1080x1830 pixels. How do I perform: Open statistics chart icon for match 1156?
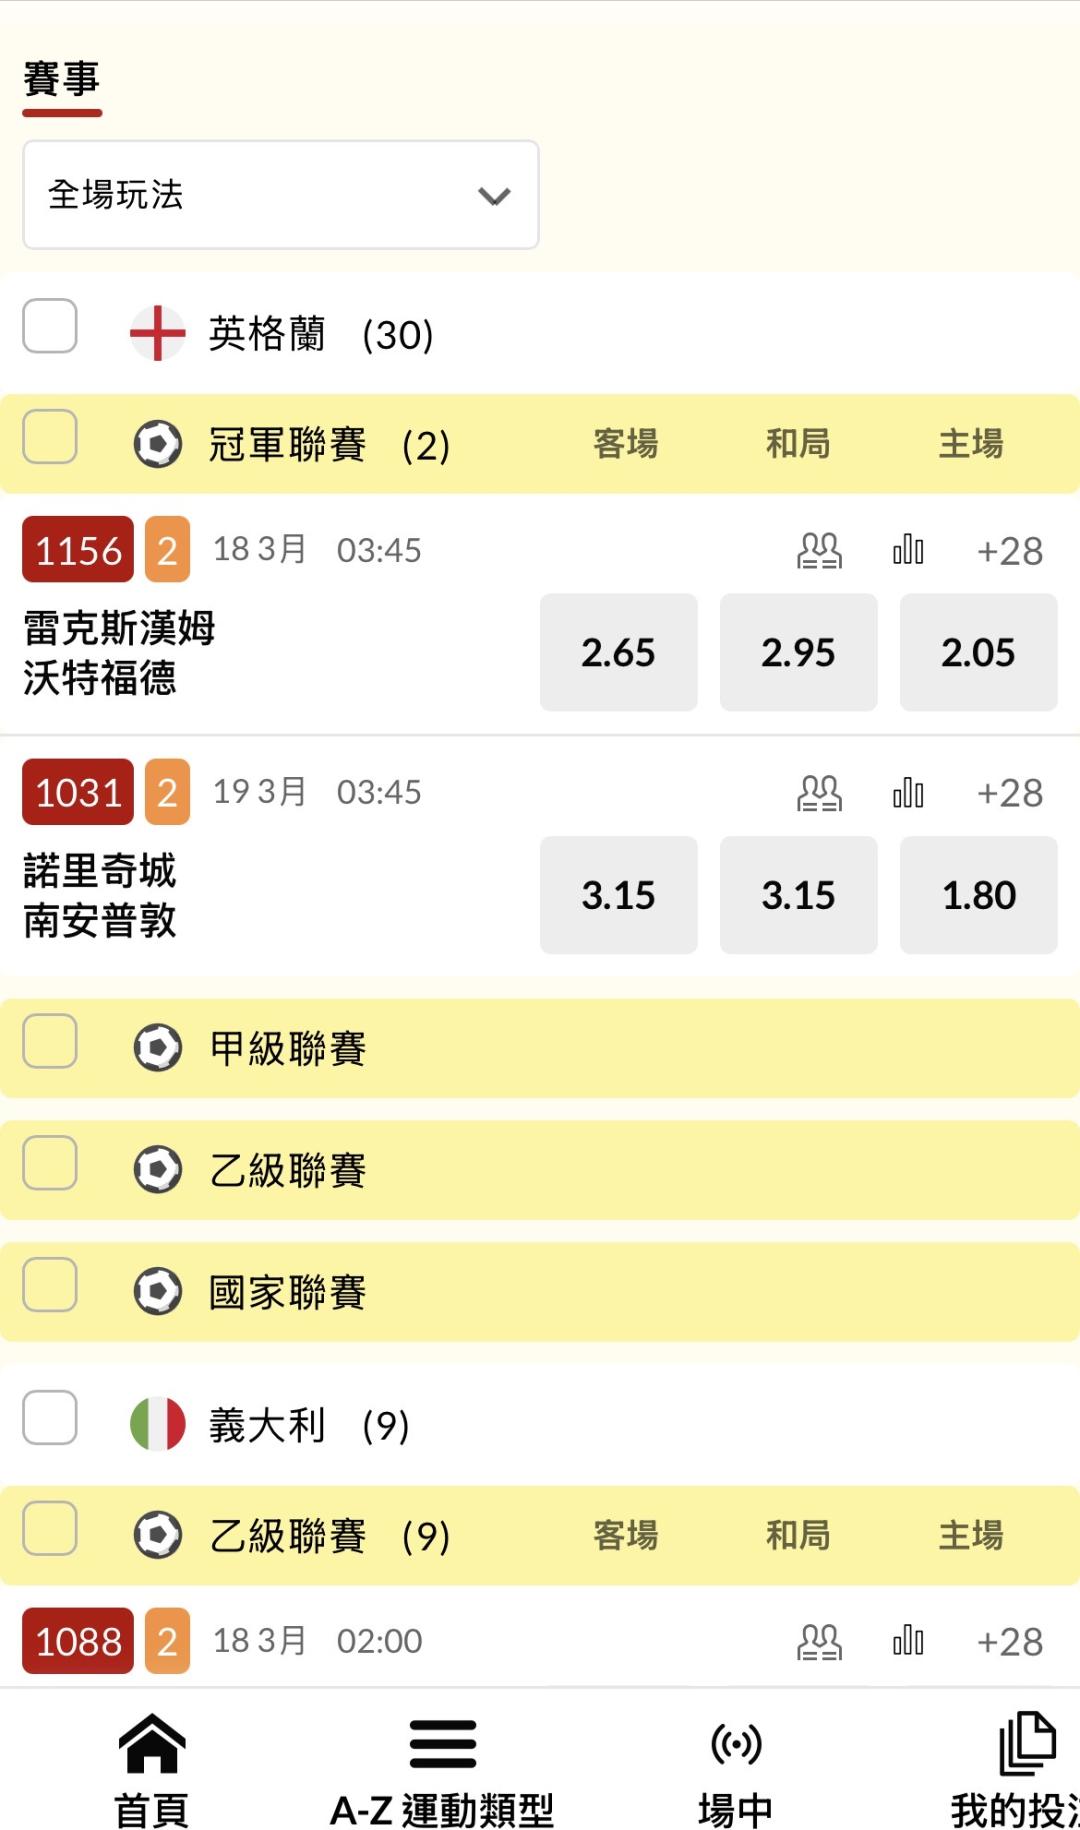(908, 550)
